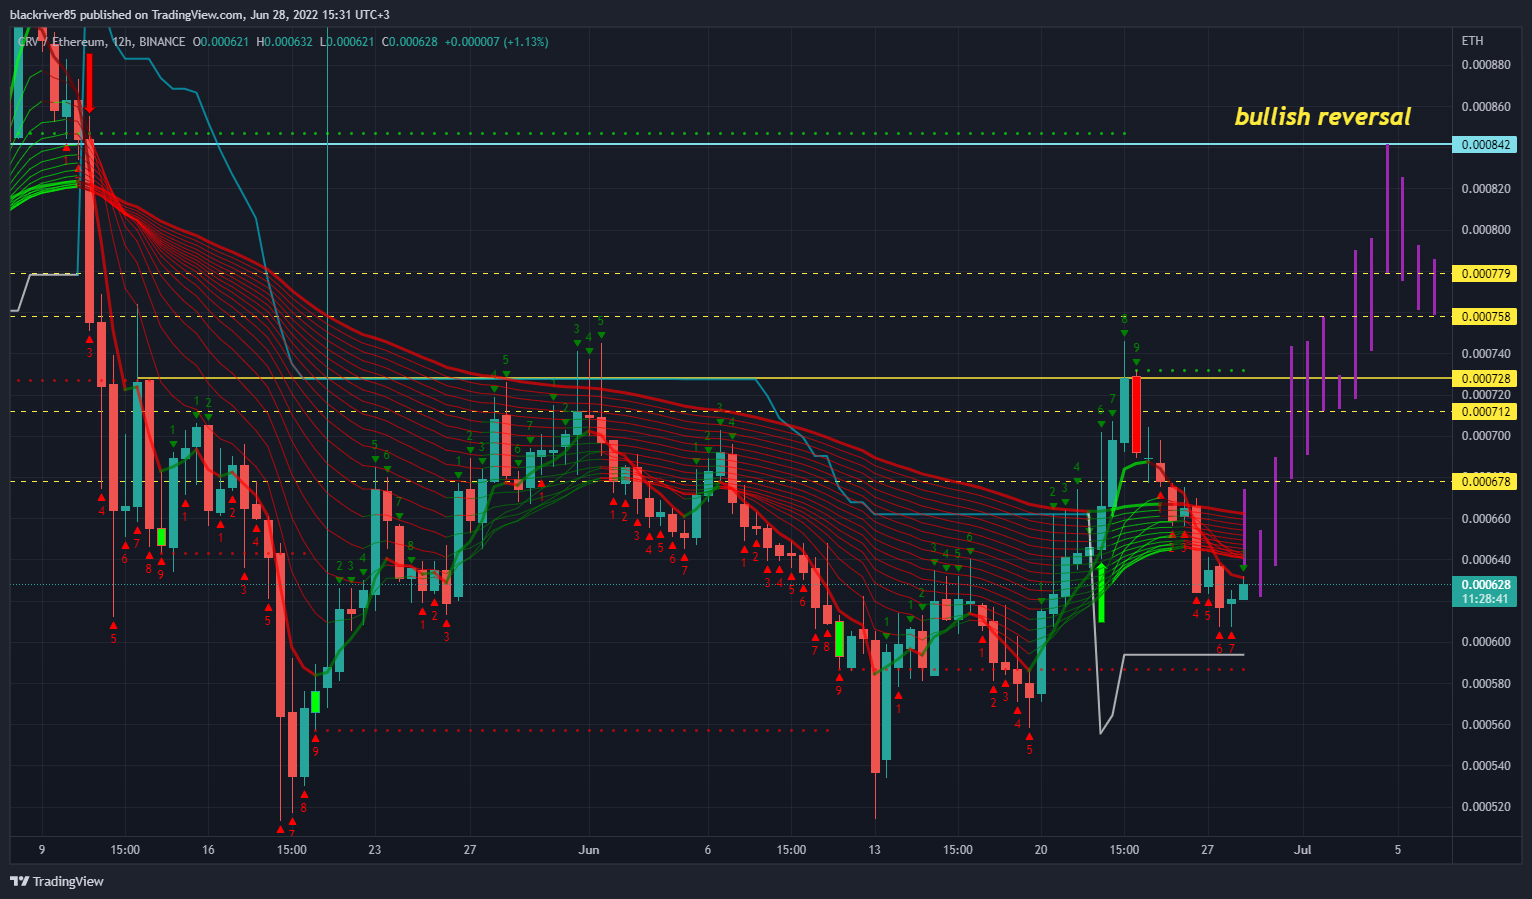Click the '23' date label on time axis
Screen dimensions: 1532x899
coord(375,850)
